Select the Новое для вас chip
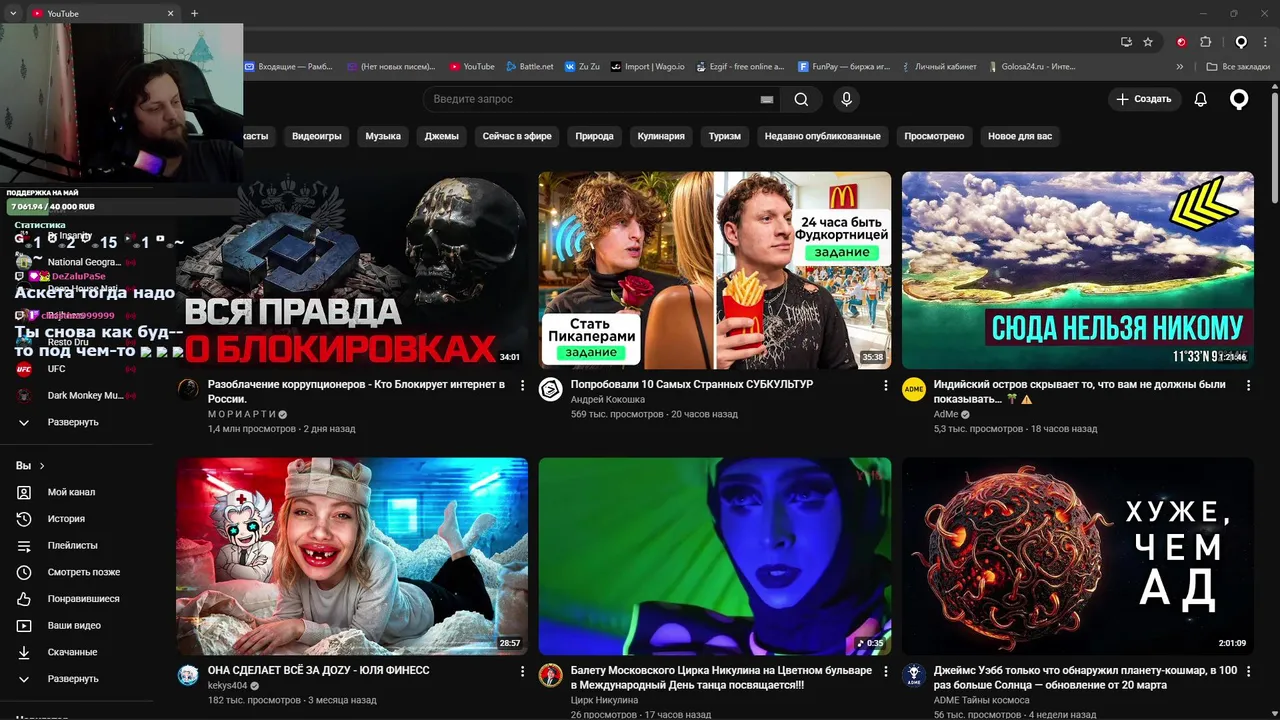Viewport: 1280px width, 720px height. (1020, 136)
